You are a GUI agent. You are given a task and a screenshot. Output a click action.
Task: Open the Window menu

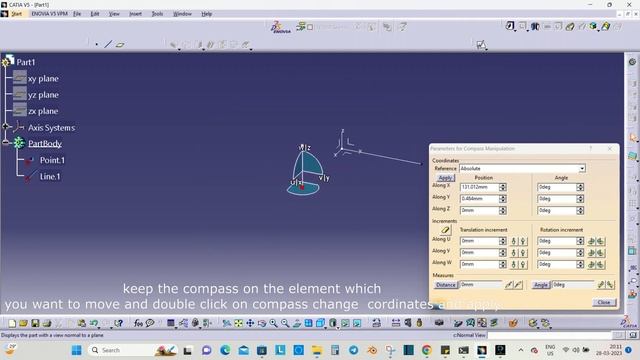182,14
